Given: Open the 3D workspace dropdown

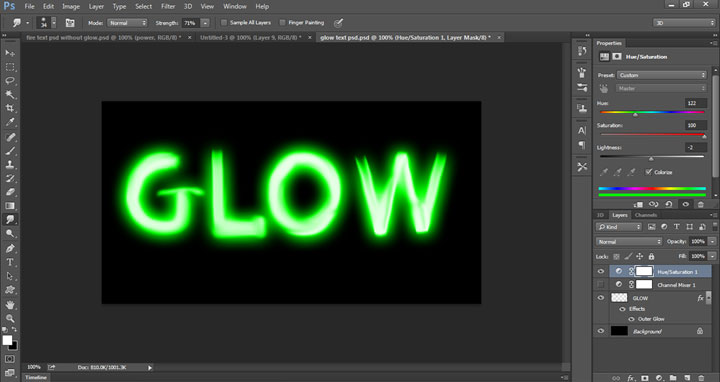Looking at the screenshot, I should pyautogui.click(x=684, y=22).
